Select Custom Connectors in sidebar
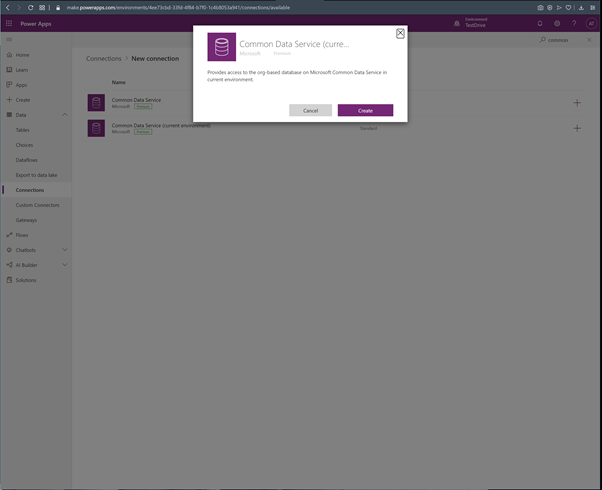Image resolution: width=602 pixels, height=490 pixels. (x=37, y=205)
